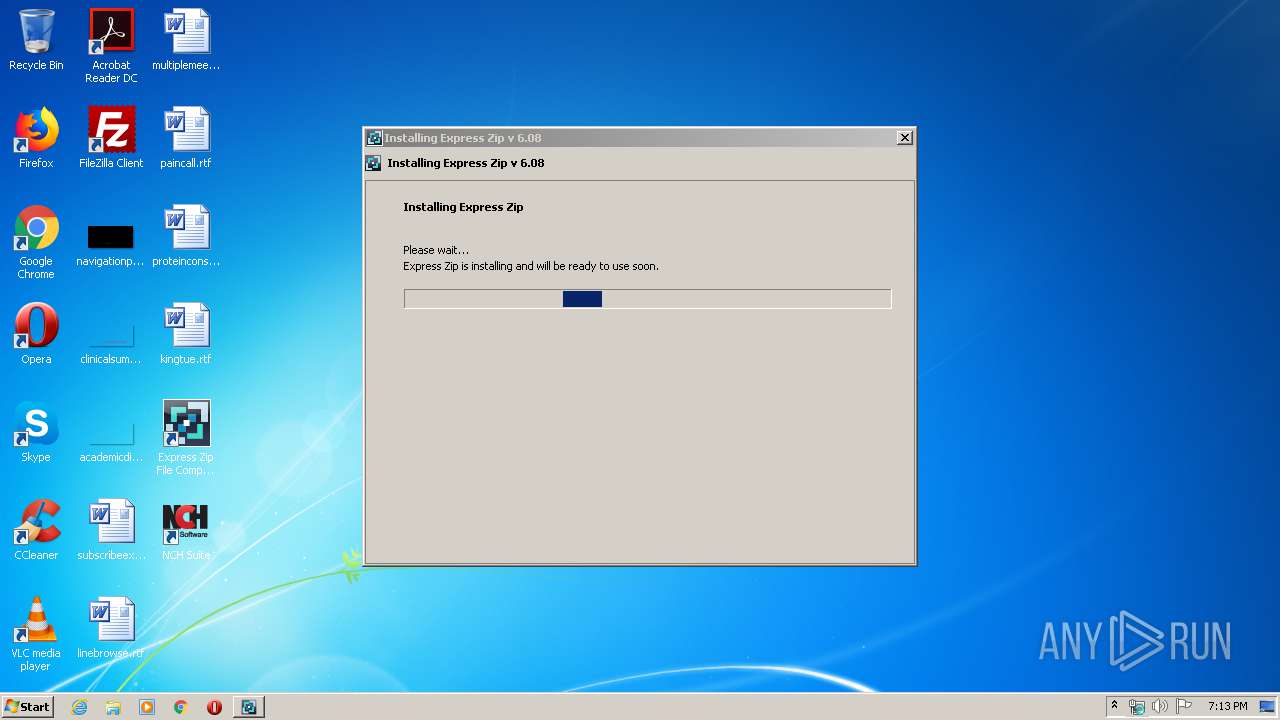This screenshot has width=1280, height=720.
Task: Click 'Express Zip is installing' message text
Action: click(530, 266)
